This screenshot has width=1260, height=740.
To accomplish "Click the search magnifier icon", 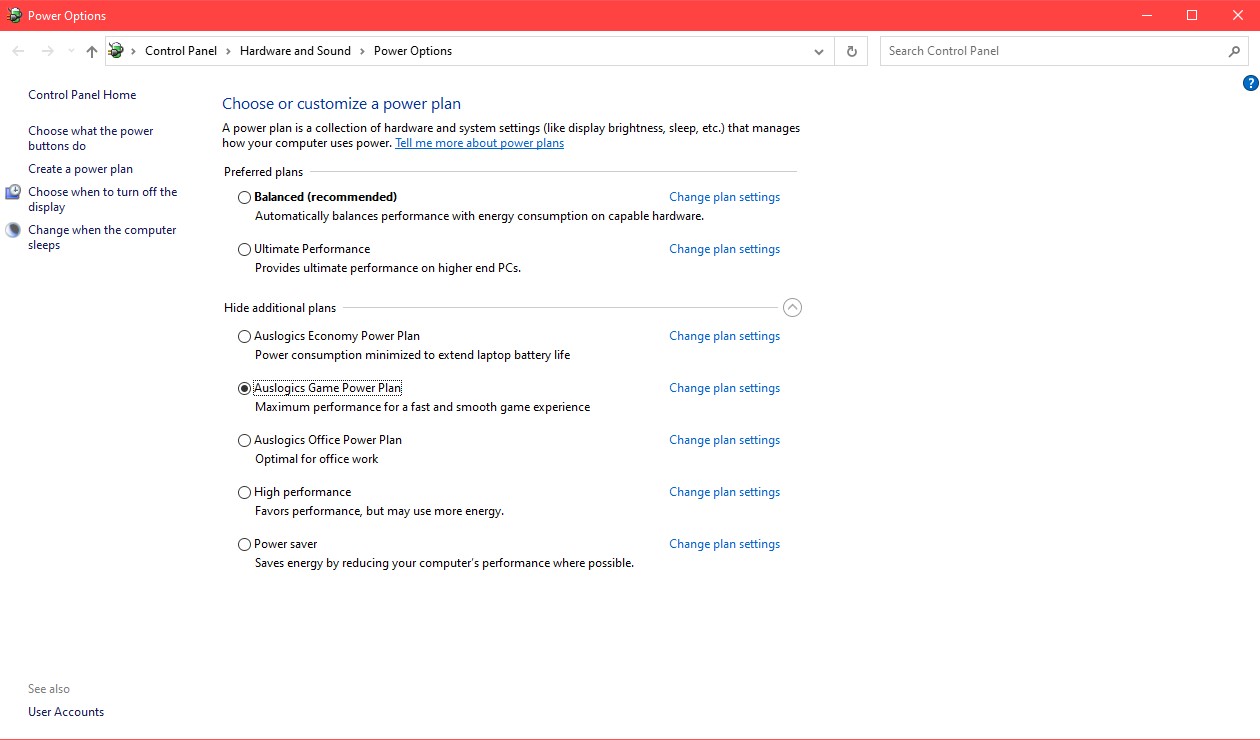I will 1234,51.
